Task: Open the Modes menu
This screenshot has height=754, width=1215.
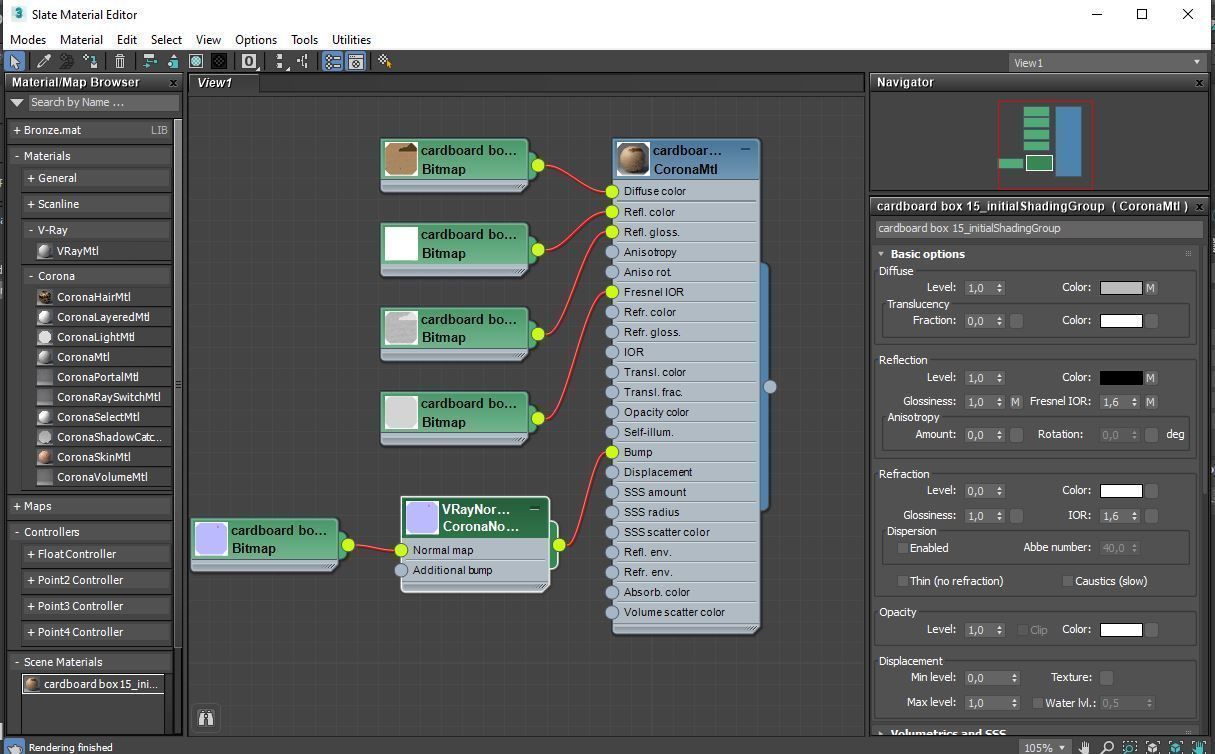Action: click(x=28, y=40)
